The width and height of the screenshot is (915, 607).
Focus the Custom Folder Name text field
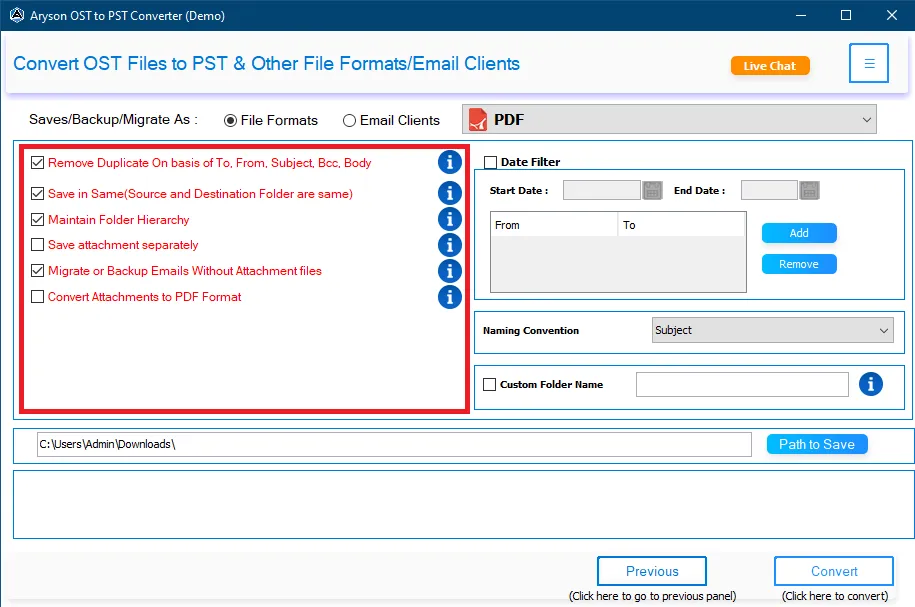742,385
